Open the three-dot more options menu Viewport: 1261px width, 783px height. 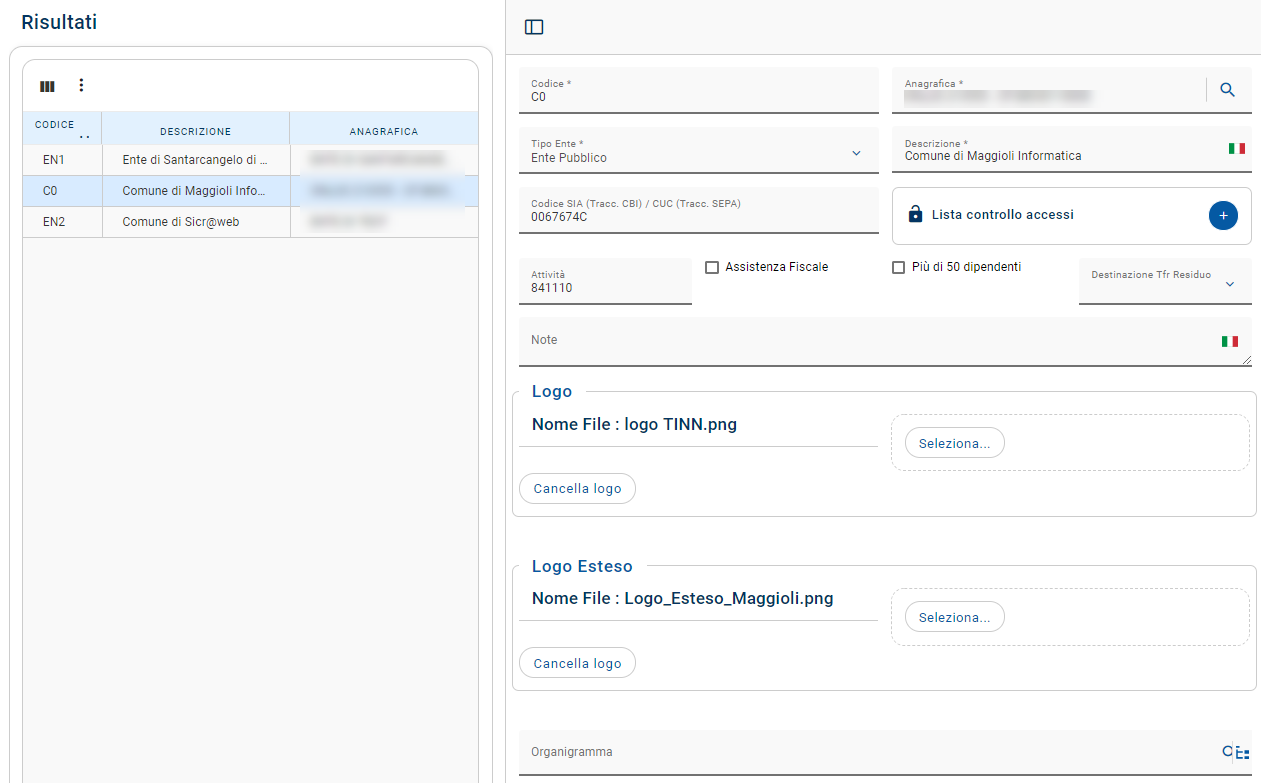click(x=81, y=86)
